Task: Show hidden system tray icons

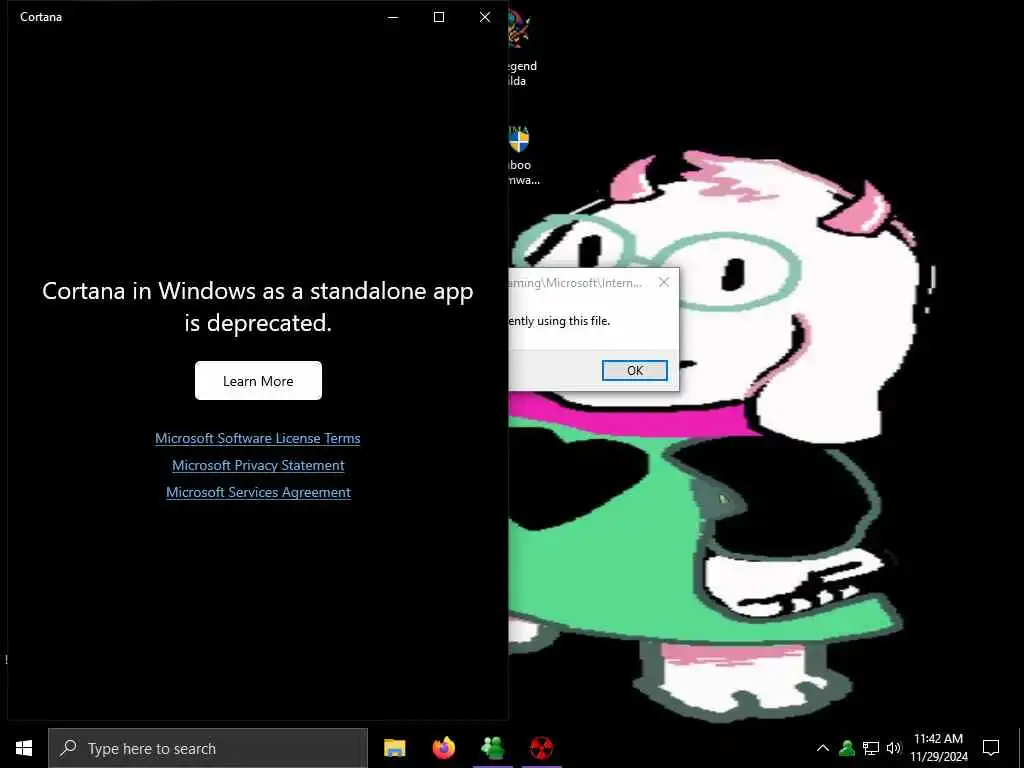Action: pos(823,748)
